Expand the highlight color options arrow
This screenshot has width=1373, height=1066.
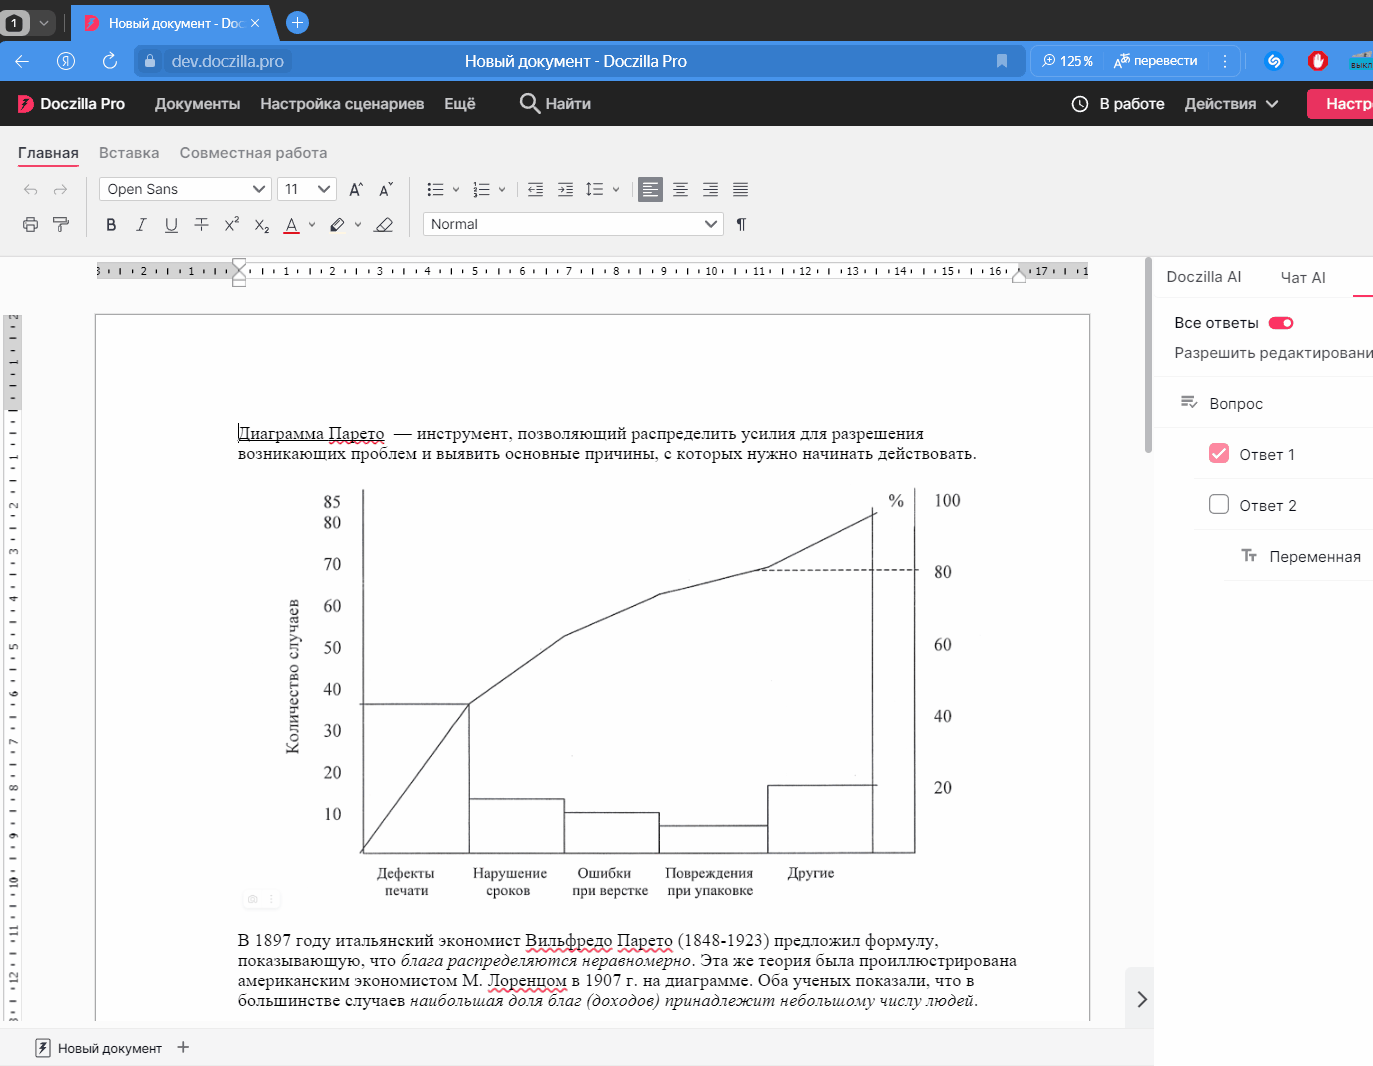358,225
